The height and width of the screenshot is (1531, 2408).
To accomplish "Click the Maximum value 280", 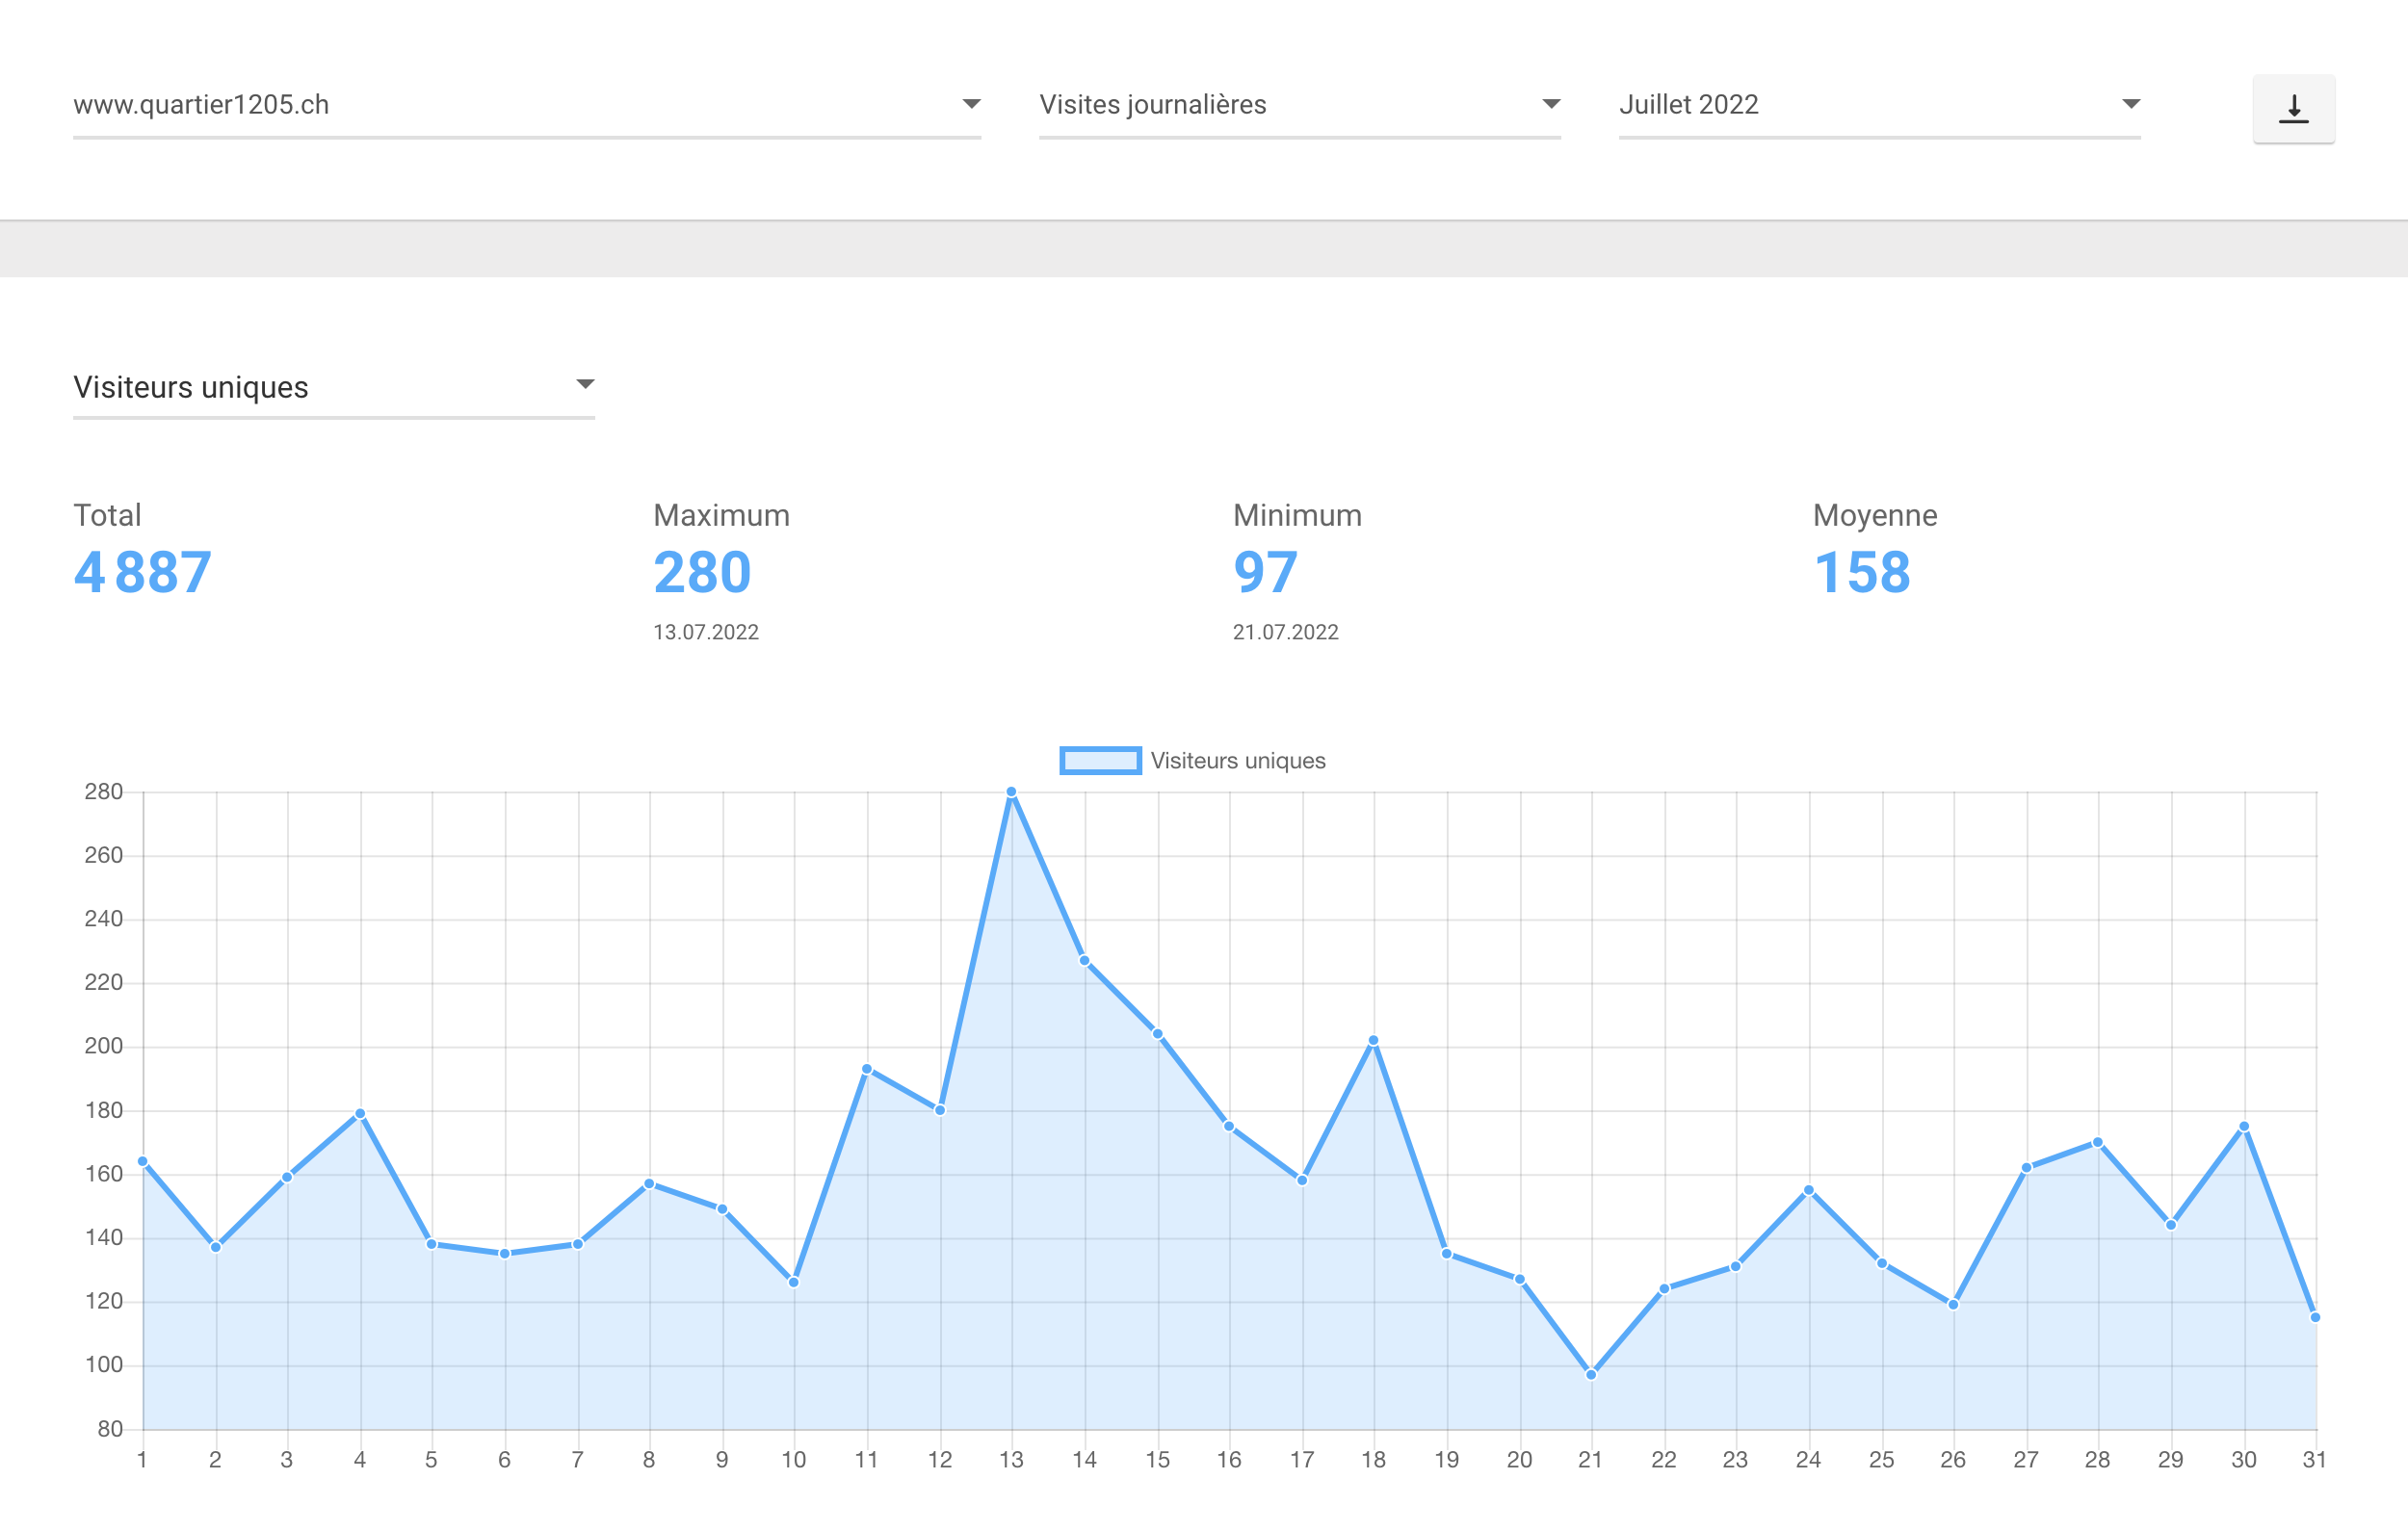I will pos(702,573).
